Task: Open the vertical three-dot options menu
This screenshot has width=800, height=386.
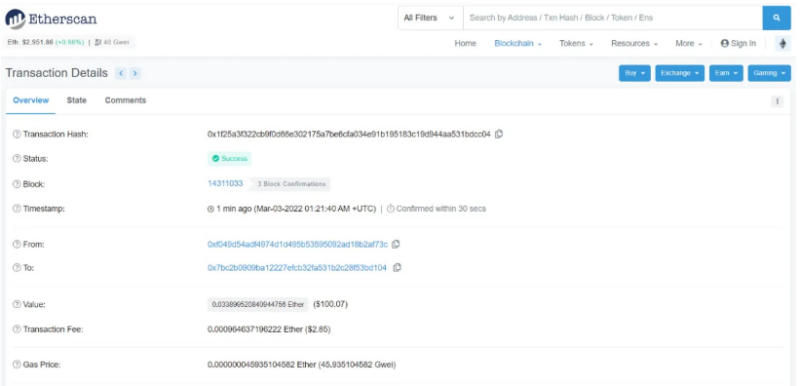Action: click(x=777, y=101)
